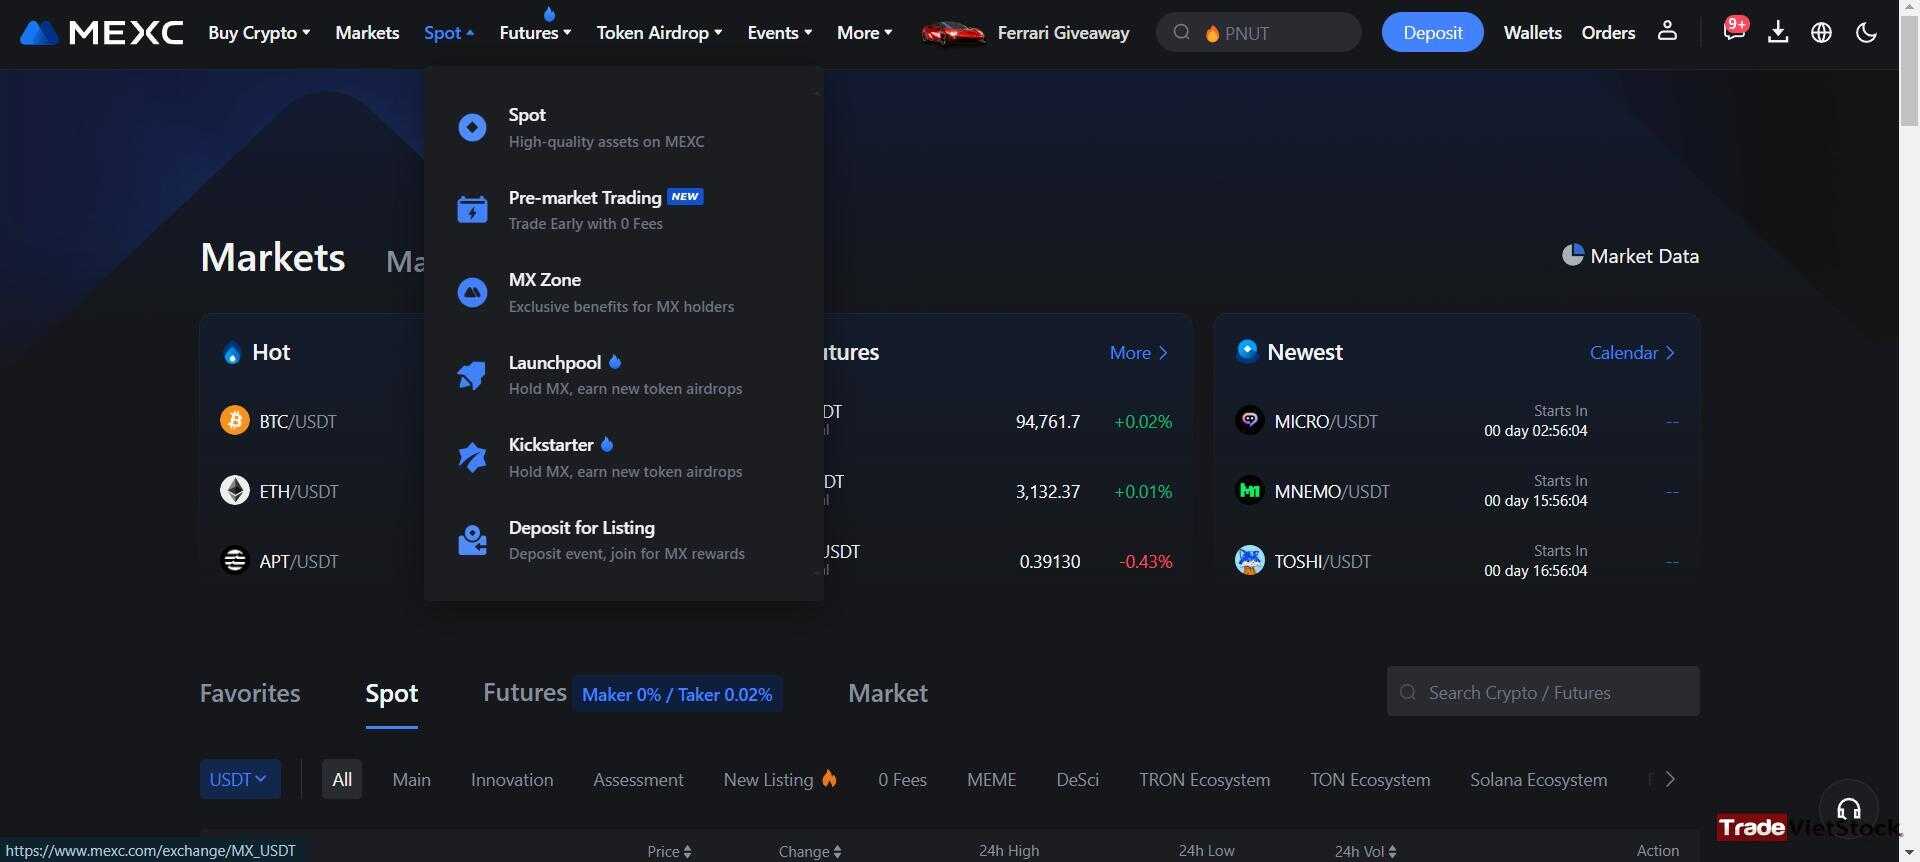Click the MEXC logo
Image resolution: width=1920 pixels, height=862 pixels.
pos(101,33)
